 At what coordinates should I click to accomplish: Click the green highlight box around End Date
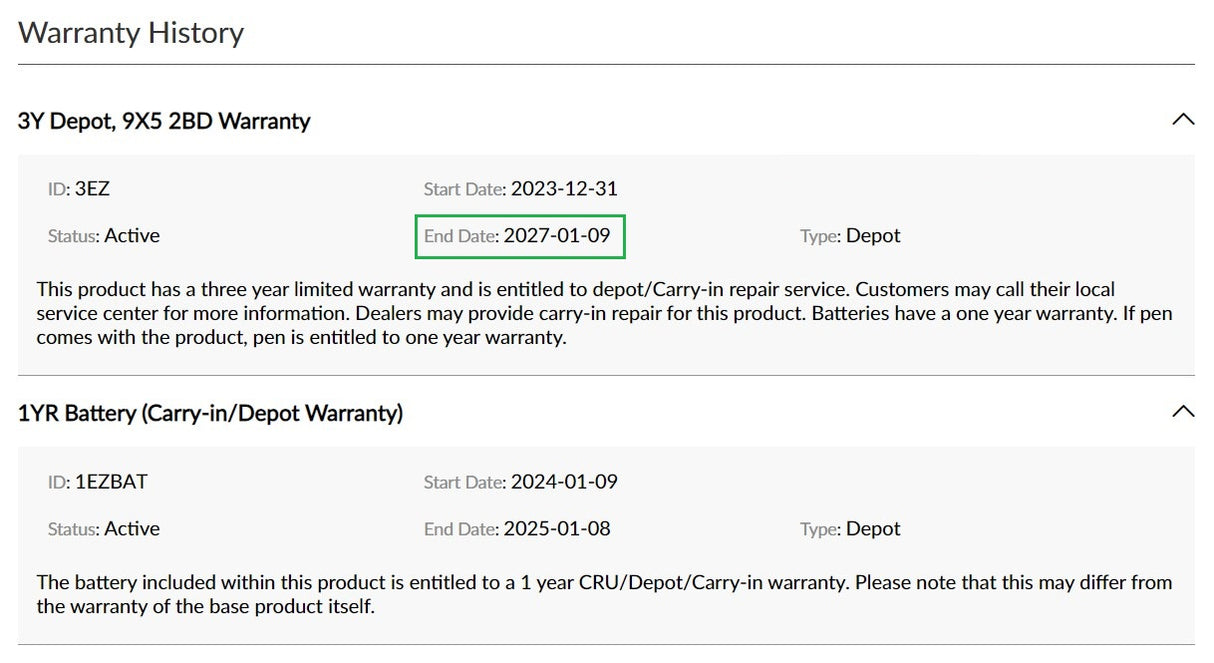[520, 236]
